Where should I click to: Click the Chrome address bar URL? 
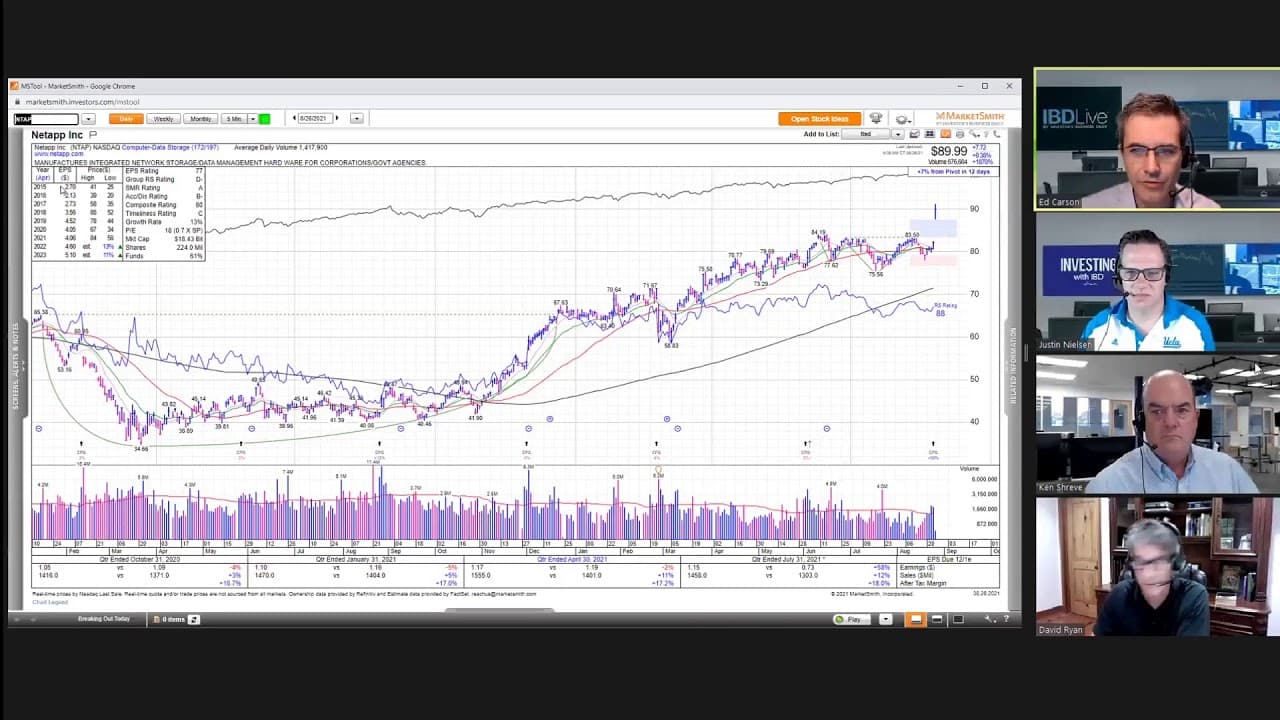pyautogui.click(x=82, y=102)
